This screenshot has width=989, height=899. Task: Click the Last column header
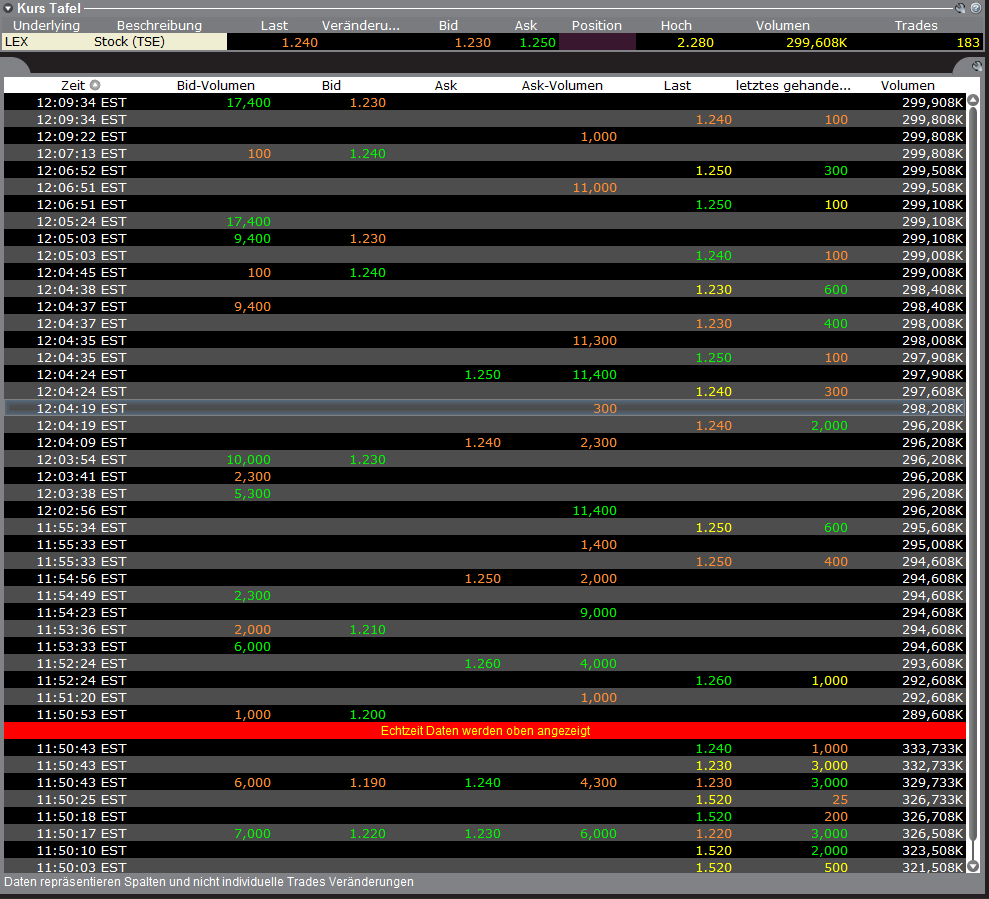coord(677,85)
